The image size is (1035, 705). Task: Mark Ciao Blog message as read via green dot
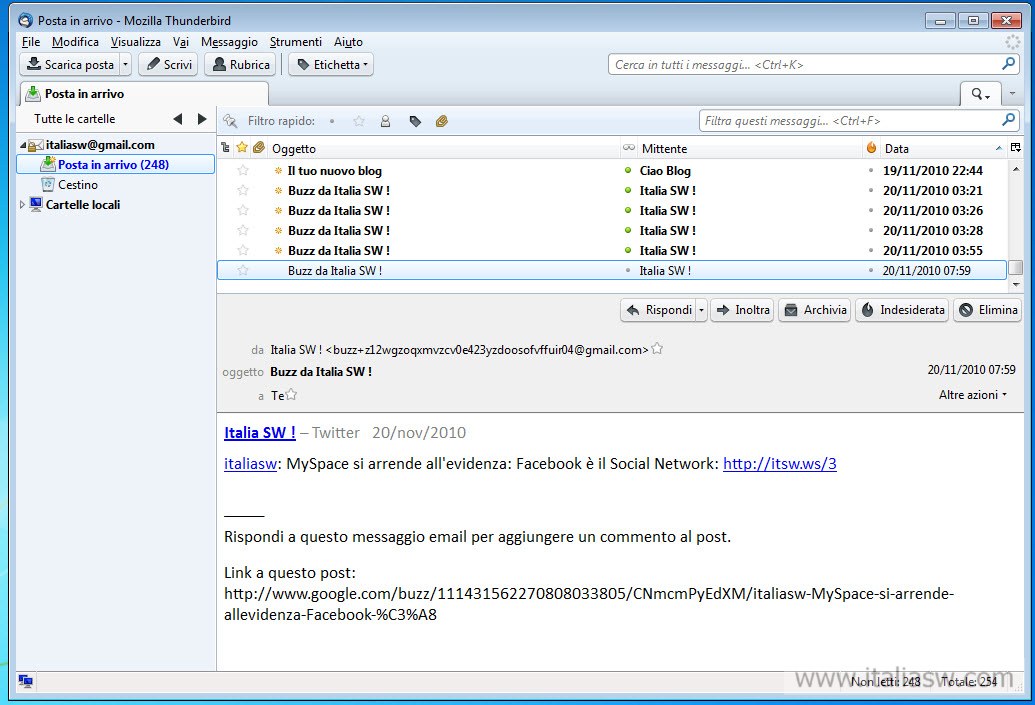pyautogui.click(x=628, y=170)
